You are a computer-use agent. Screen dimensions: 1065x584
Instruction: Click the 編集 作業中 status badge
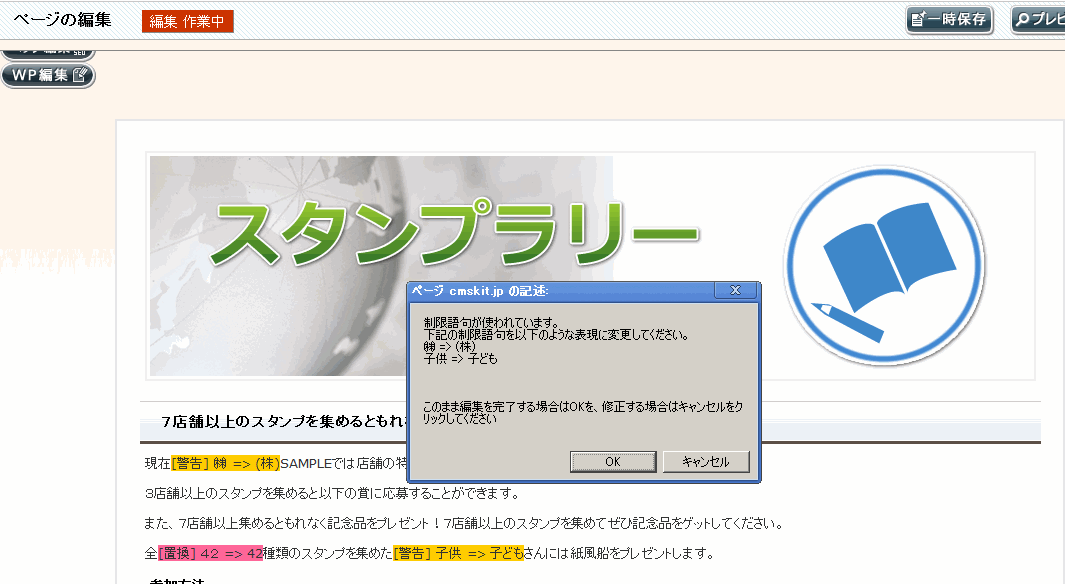tap(187, 21)
